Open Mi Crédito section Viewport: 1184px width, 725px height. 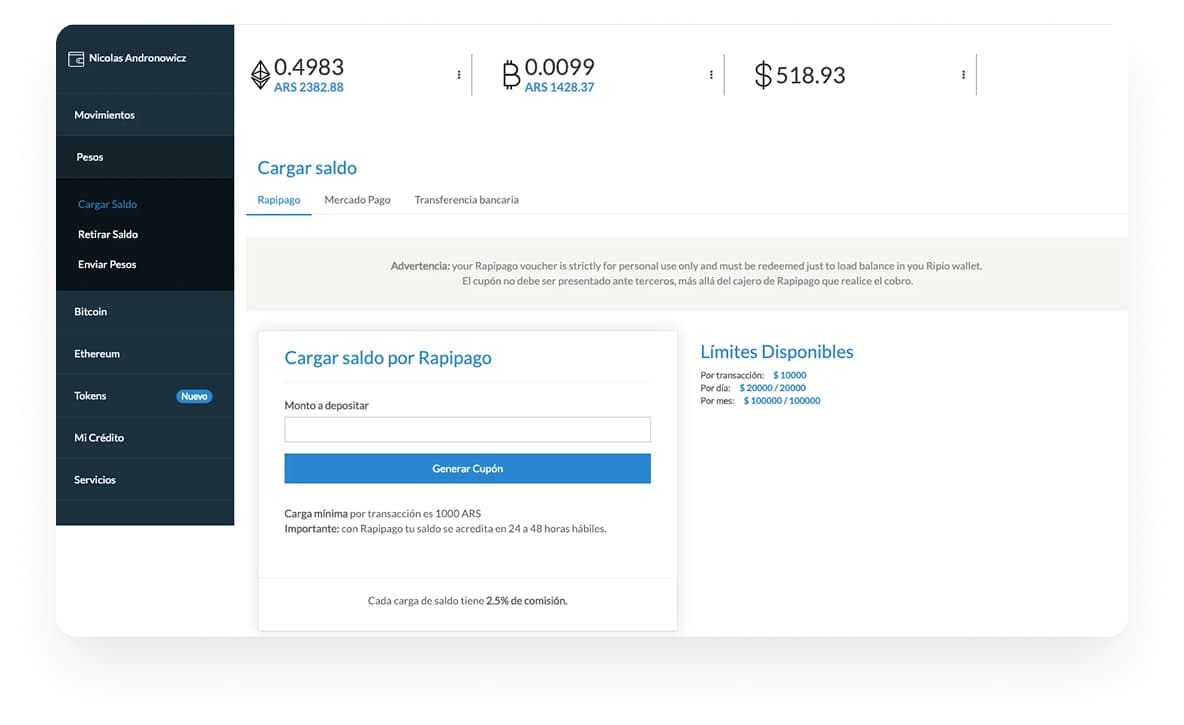[145, 438]
